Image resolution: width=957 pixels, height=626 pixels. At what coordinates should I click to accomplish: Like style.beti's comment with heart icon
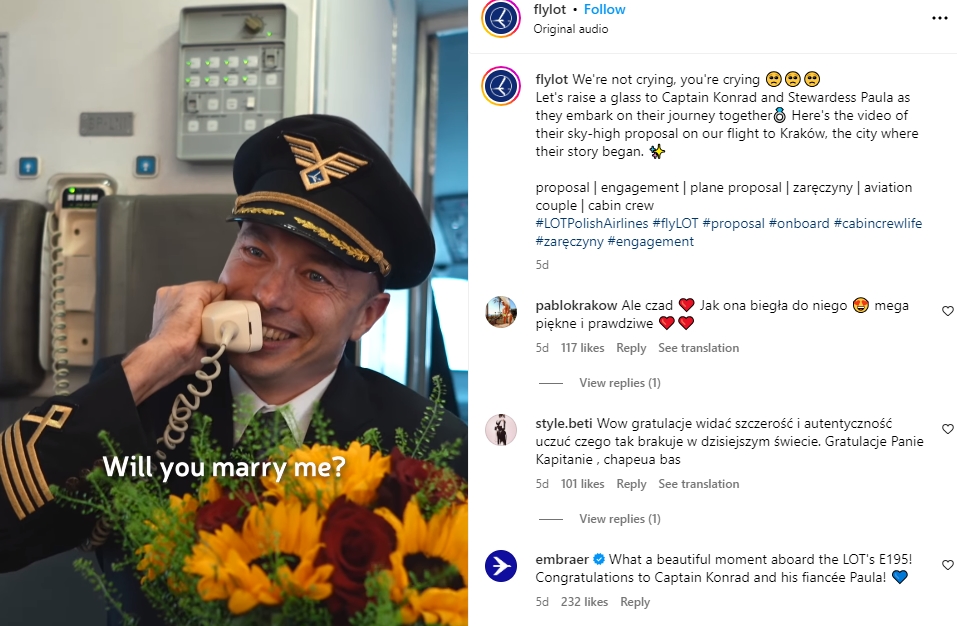[x=947, y=429]
